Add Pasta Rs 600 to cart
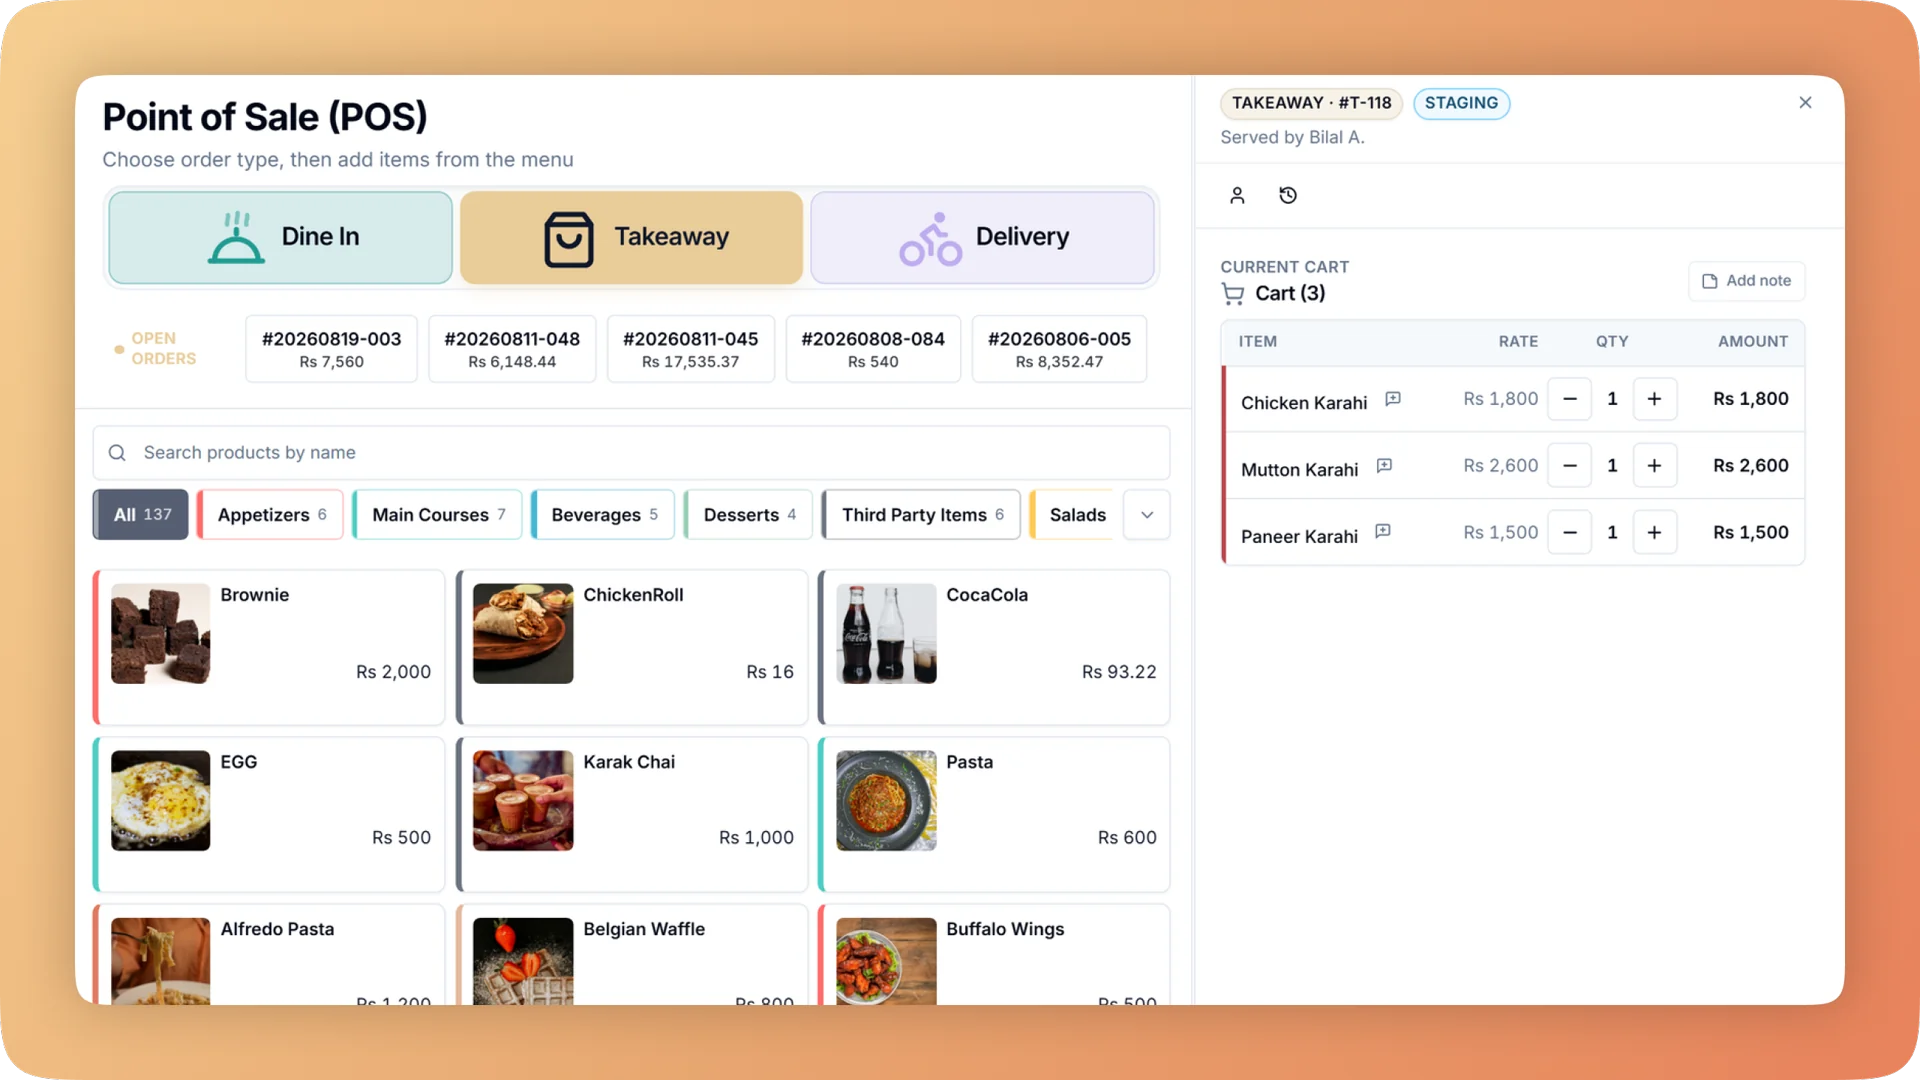 (x=994, y=814)
